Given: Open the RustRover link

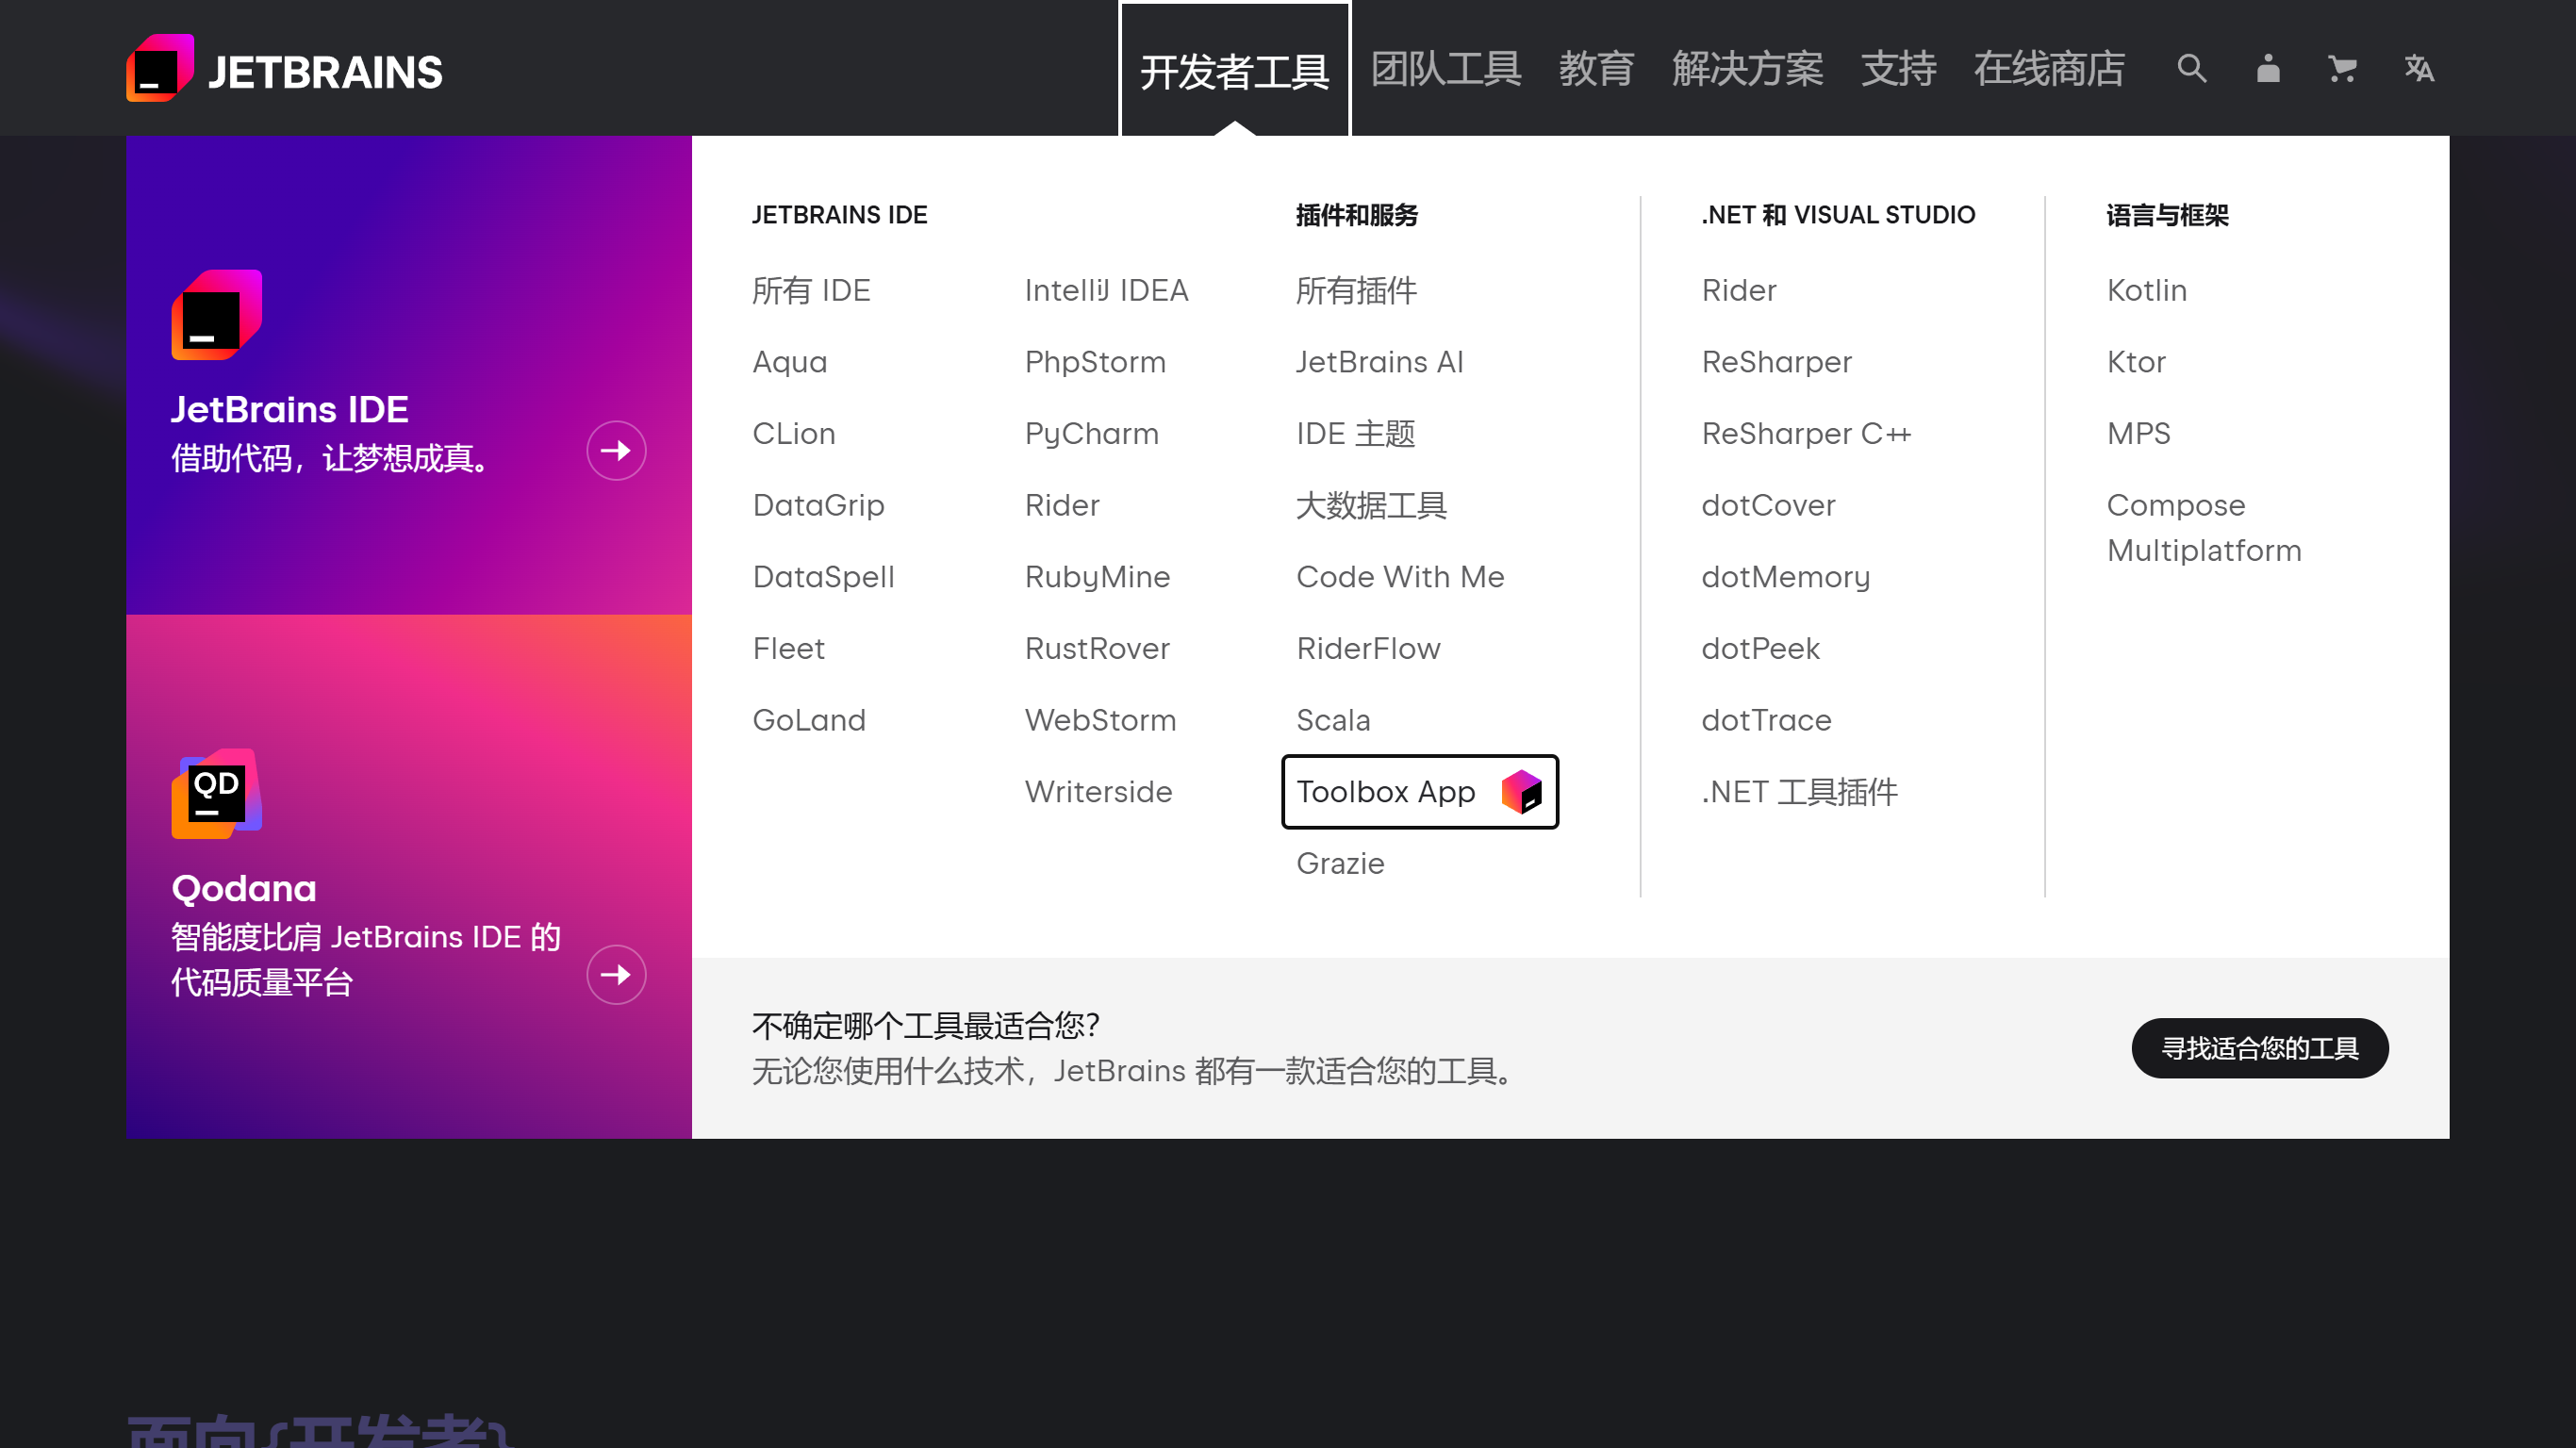Looking at the screenshot, I should pos(1097,648).
